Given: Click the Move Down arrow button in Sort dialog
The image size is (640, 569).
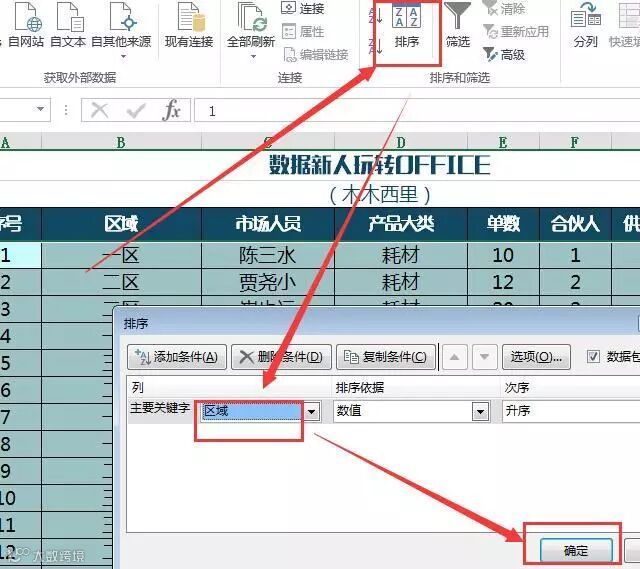Looking at the screenshot, I should coord(484,357).
